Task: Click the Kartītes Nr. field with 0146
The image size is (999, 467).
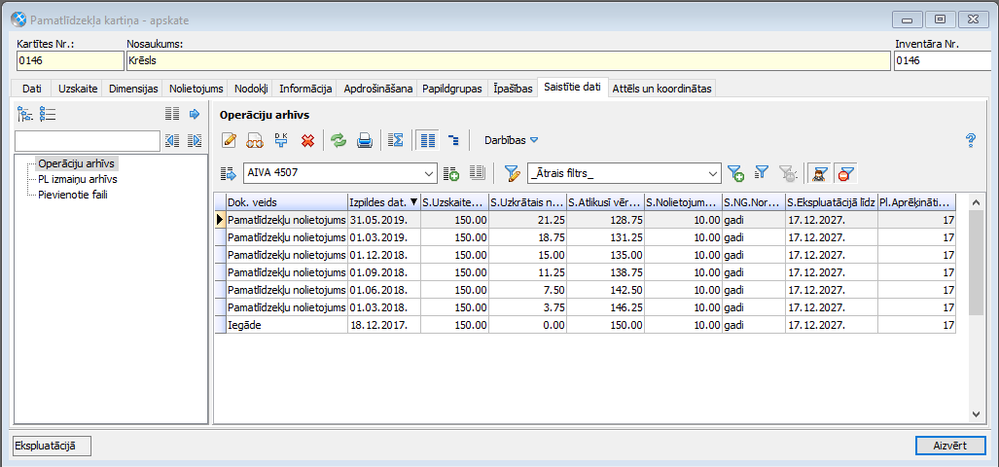Action: pos(69,61)
